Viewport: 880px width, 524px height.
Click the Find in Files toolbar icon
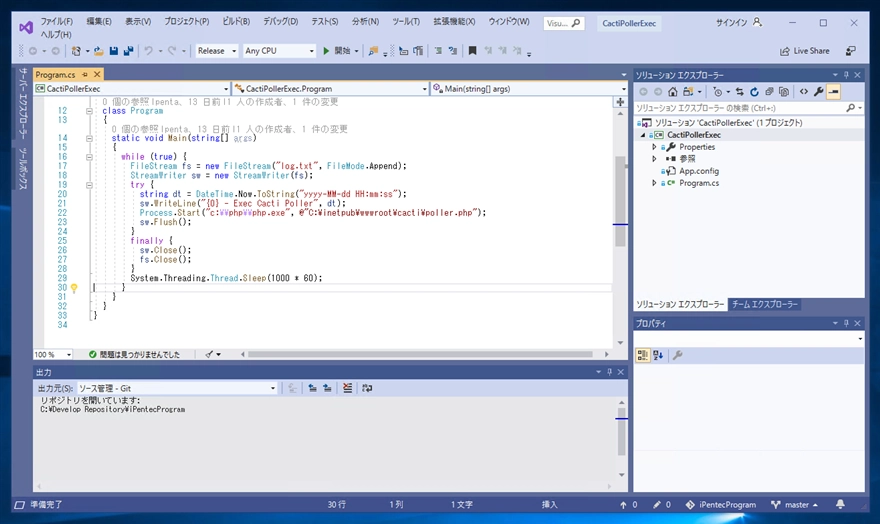(373, 51)
